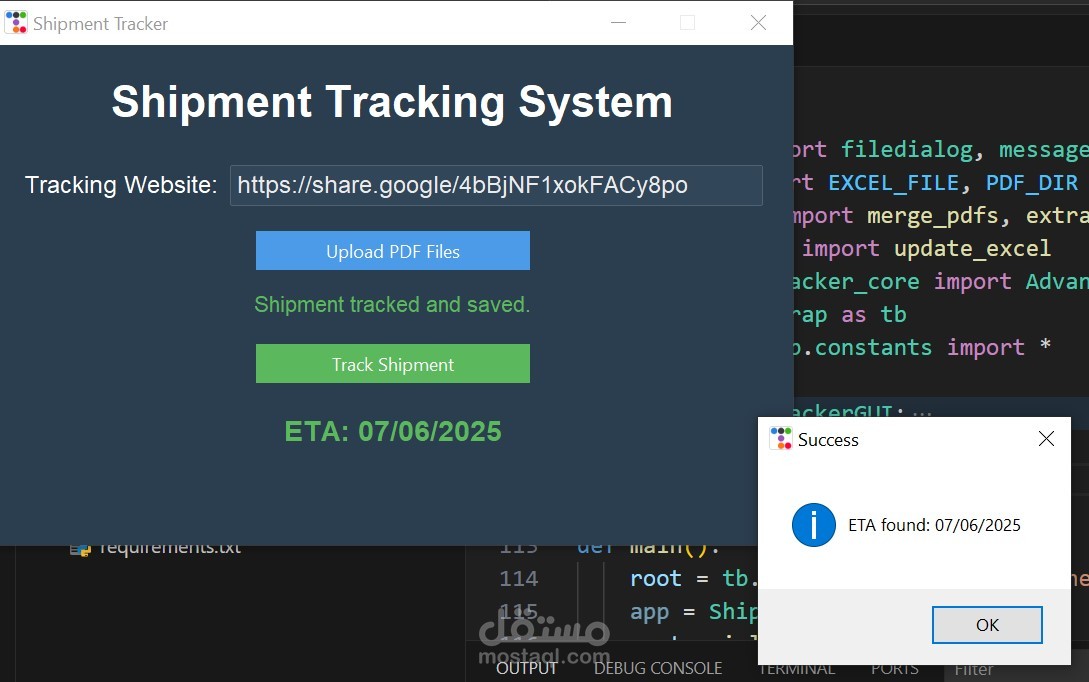Click into the Tracking Website URL field
This screenshot has height=682, width=1089.
tap(496, 185)
